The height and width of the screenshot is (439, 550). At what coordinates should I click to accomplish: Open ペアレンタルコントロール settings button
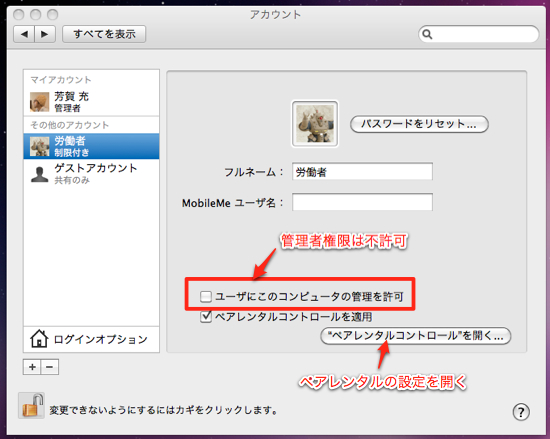tap(416, 336)
